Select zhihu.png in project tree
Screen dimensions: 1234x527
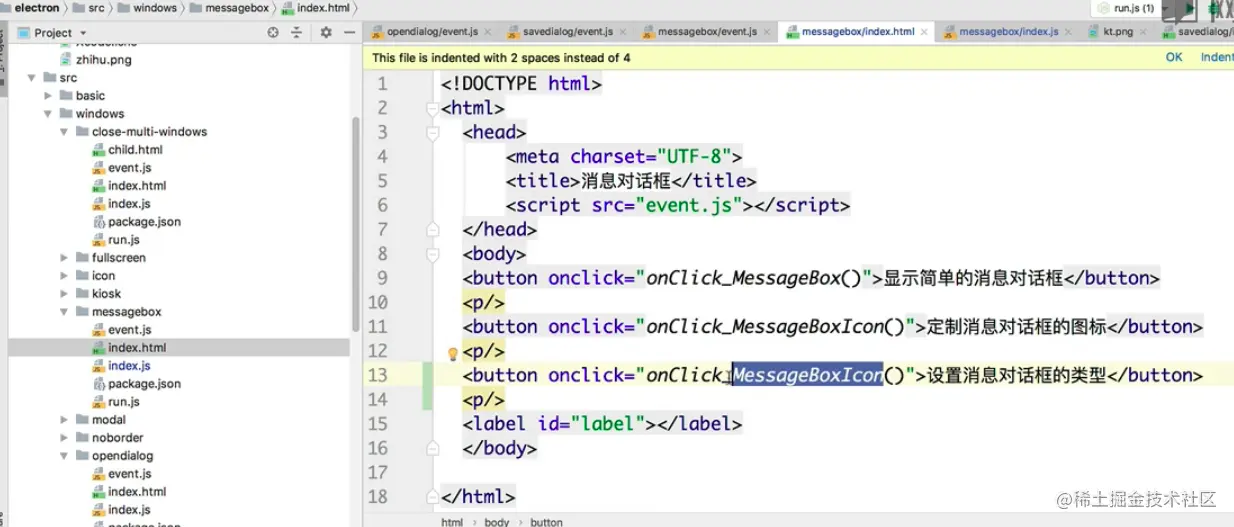pyautogui.click(x=104, y=60)
